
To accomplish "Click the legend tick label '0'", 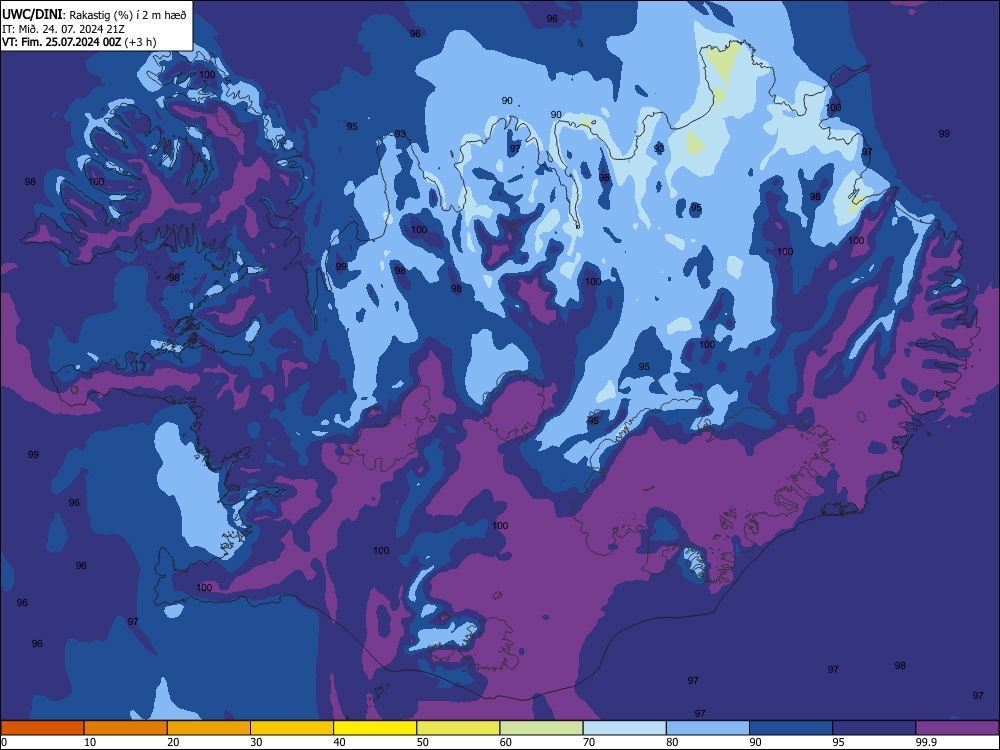I will coord(4,742).
